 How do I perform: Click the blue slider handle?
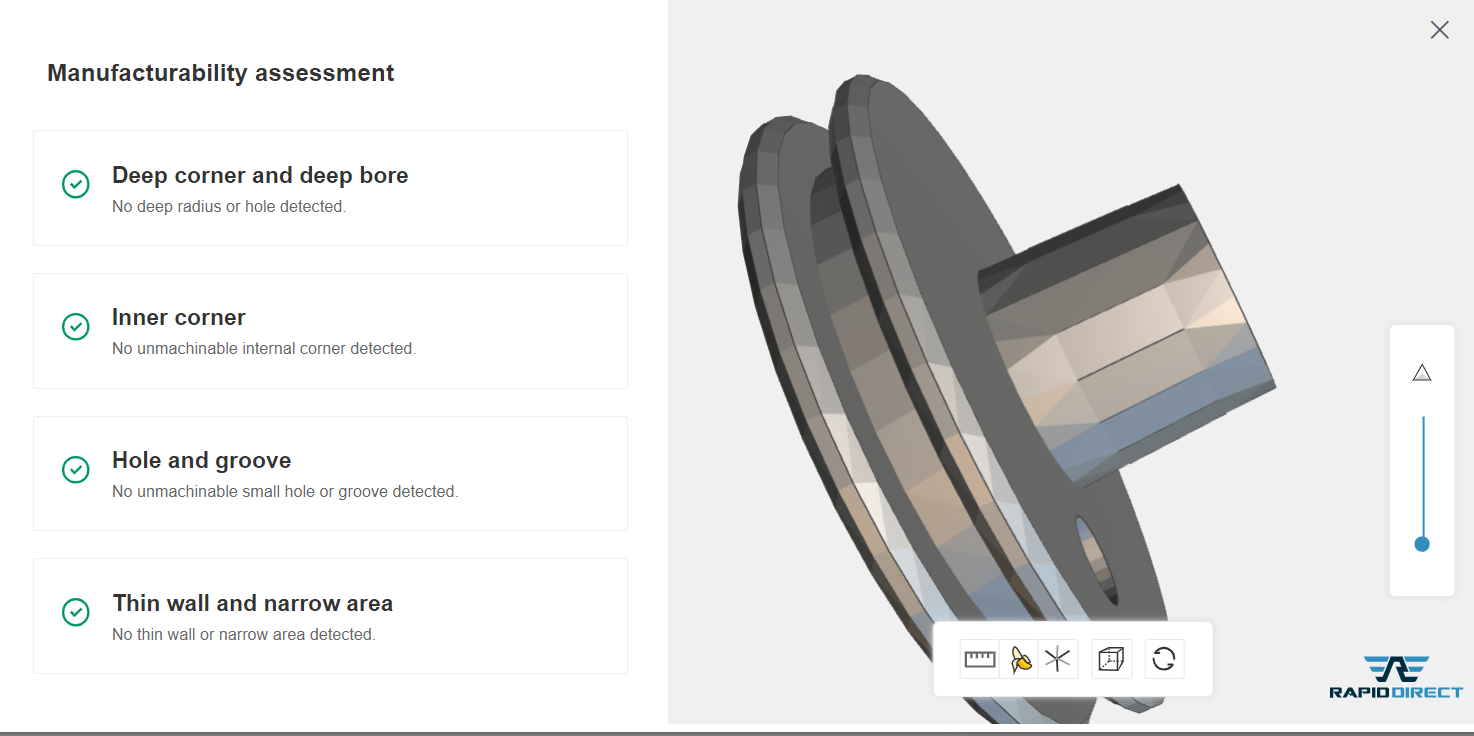pyautogui.click(x=1422, y=544)
